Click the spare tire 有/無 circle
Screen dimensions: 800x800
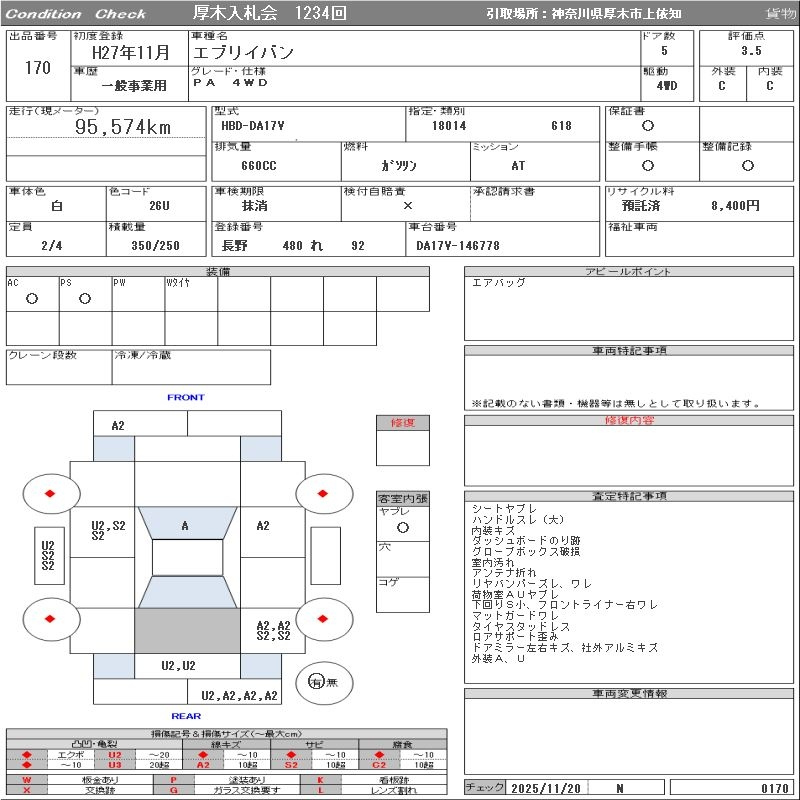(x=317, y=682)
